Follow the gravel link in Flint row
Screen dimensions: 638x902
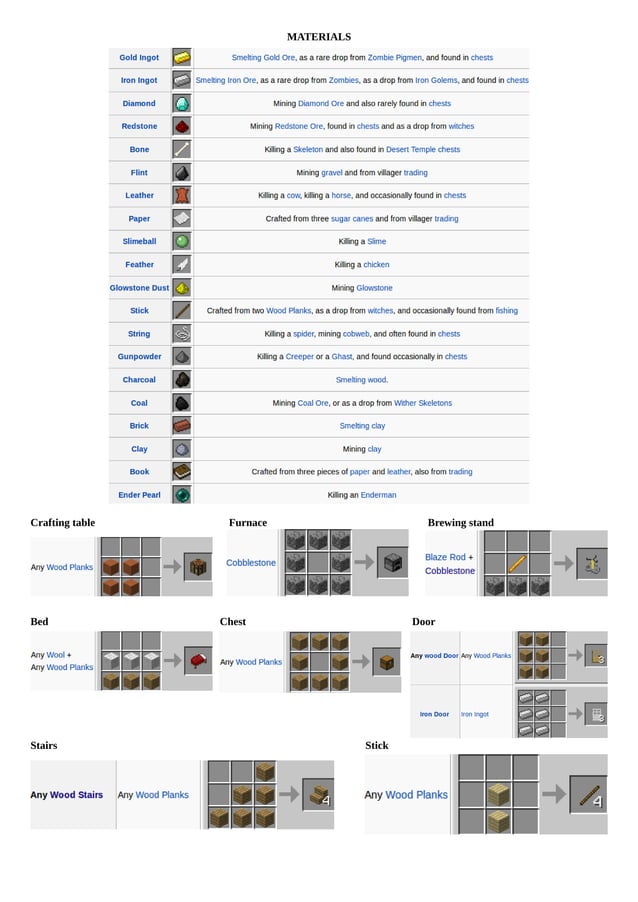click(x=331, y=173)
